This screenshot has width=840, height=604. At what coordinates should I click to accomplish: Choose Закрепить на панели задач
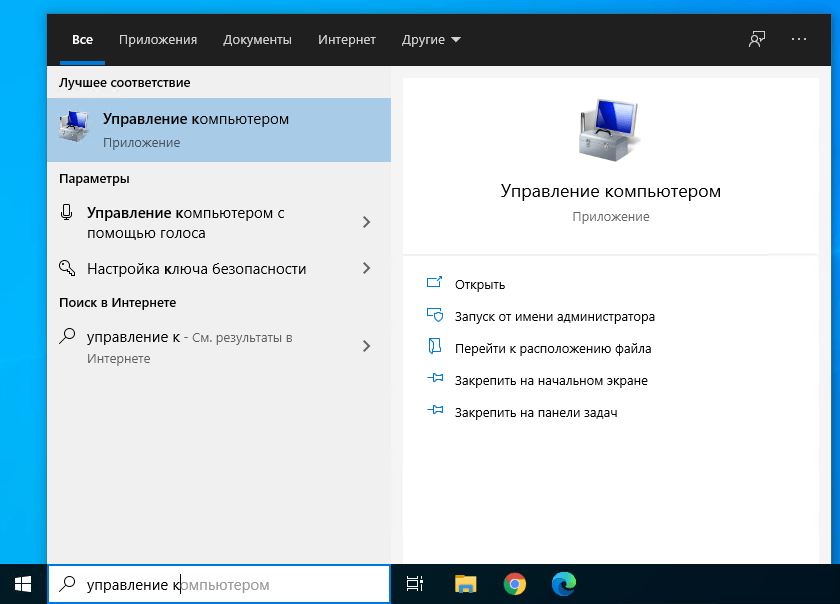536,413
